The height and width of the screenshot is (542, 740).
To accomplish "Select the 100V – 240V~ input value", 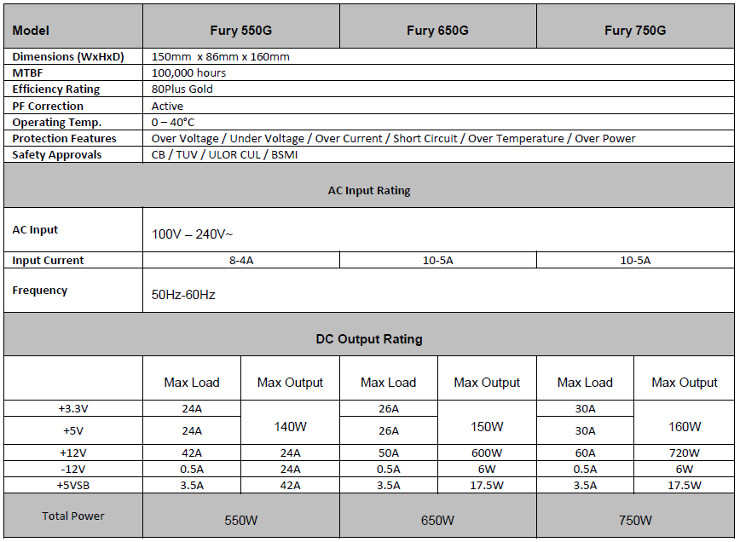I will coord(192,234).
